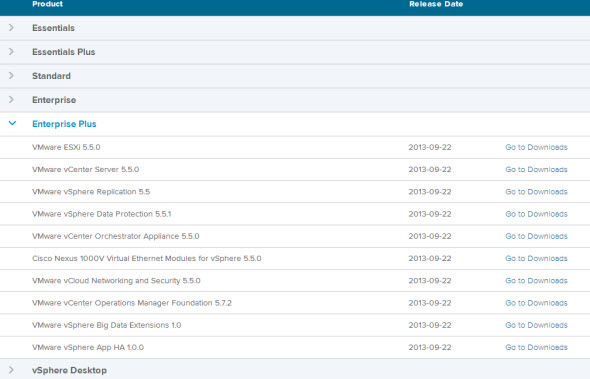Select VMware vSphere Replication 5.5 product name
This screenshot has height=379, width=590.
click(91, 192)
